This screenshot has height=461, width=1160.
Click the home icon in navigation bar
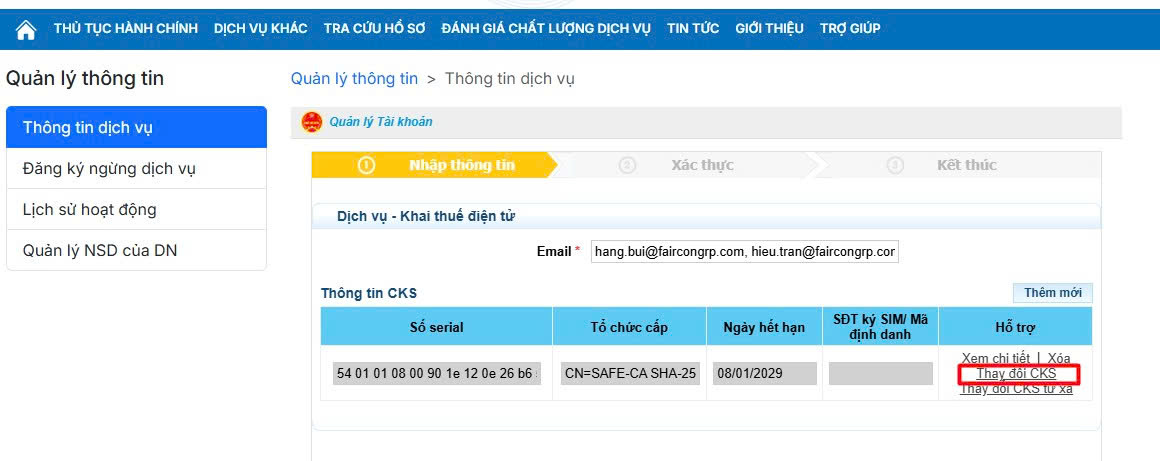click(26, 29)
